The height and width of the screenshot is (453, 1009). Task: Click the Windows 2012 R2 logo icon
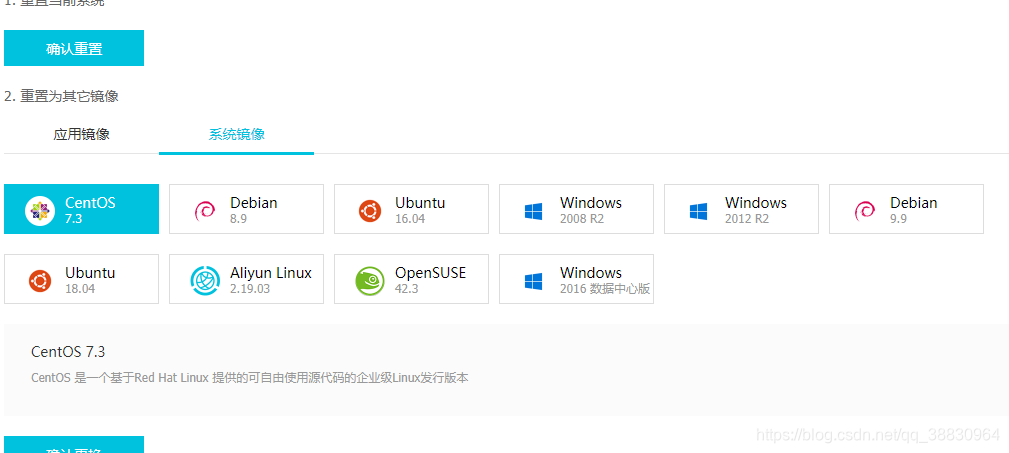coord(698,211)
